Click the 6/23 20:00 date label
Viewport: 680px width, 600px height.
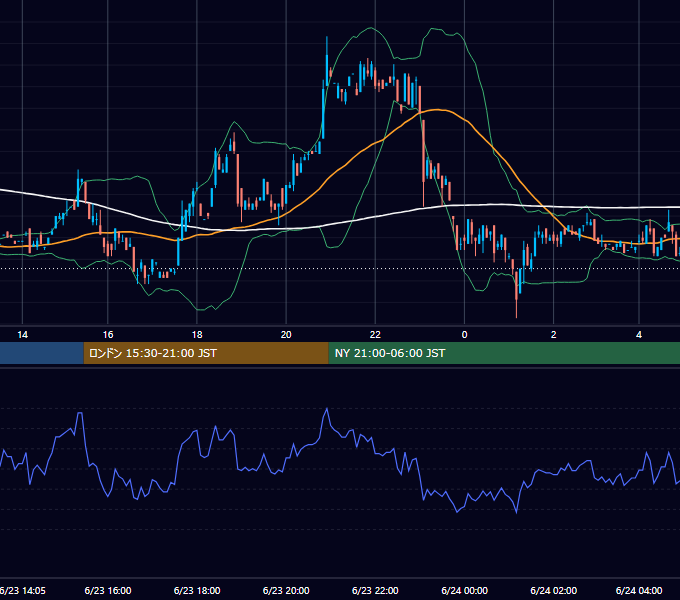(286, 590)
